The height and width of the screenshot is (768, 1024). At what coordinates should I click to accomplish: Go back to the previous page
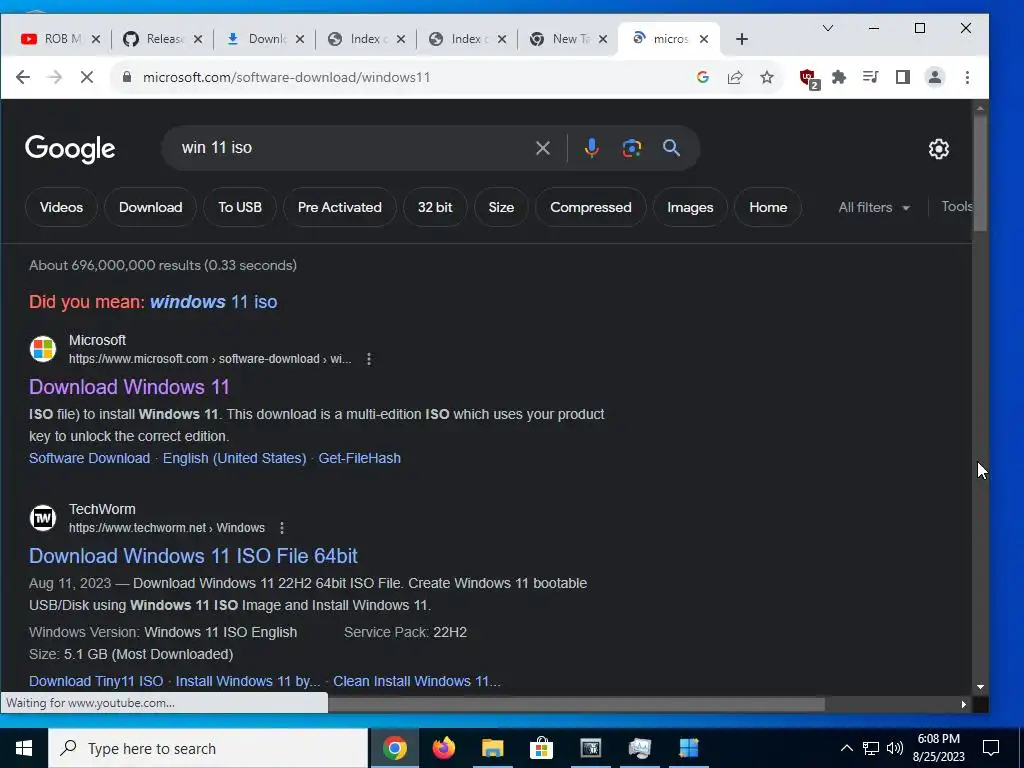tap(23, 77)
